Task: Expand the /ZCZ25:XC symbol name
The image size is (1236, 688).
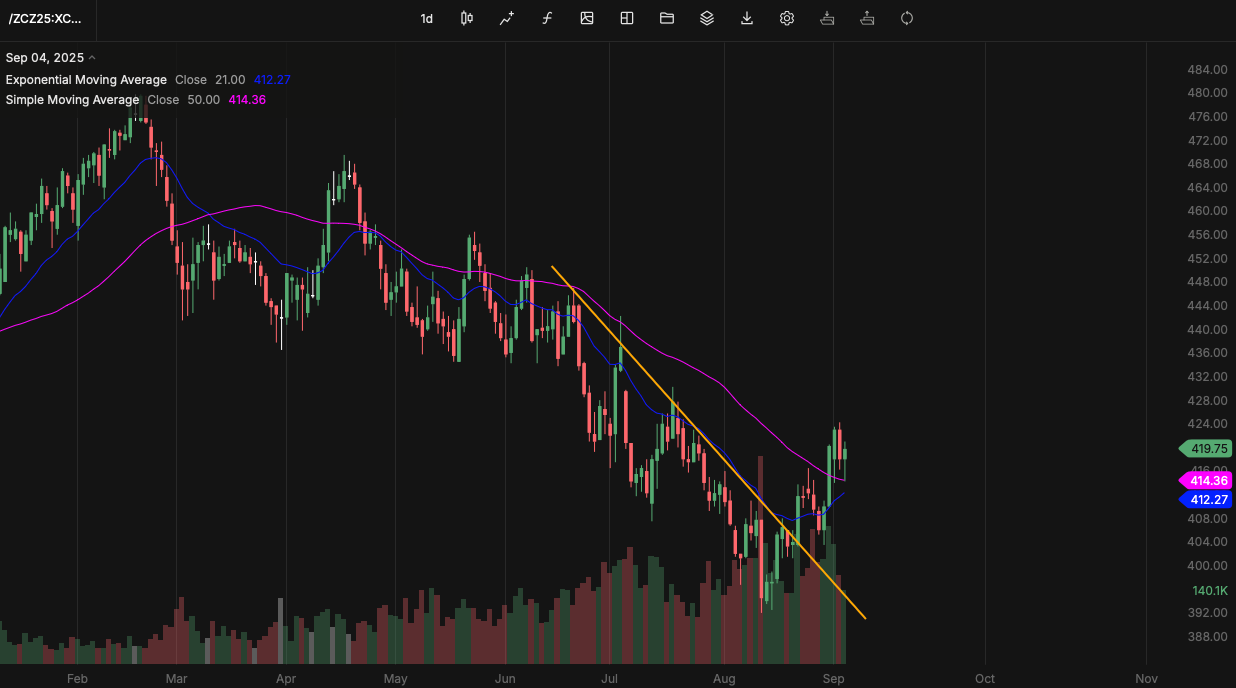Action: tap(46, 20)
